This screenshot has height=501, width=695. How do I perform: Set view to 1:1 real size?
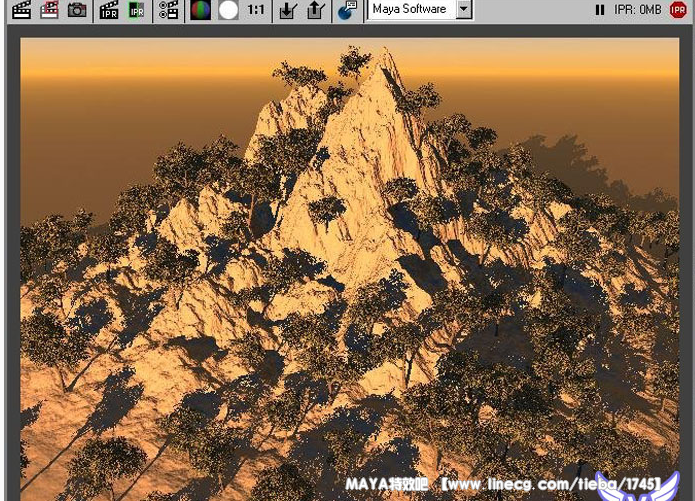(256, 10)
